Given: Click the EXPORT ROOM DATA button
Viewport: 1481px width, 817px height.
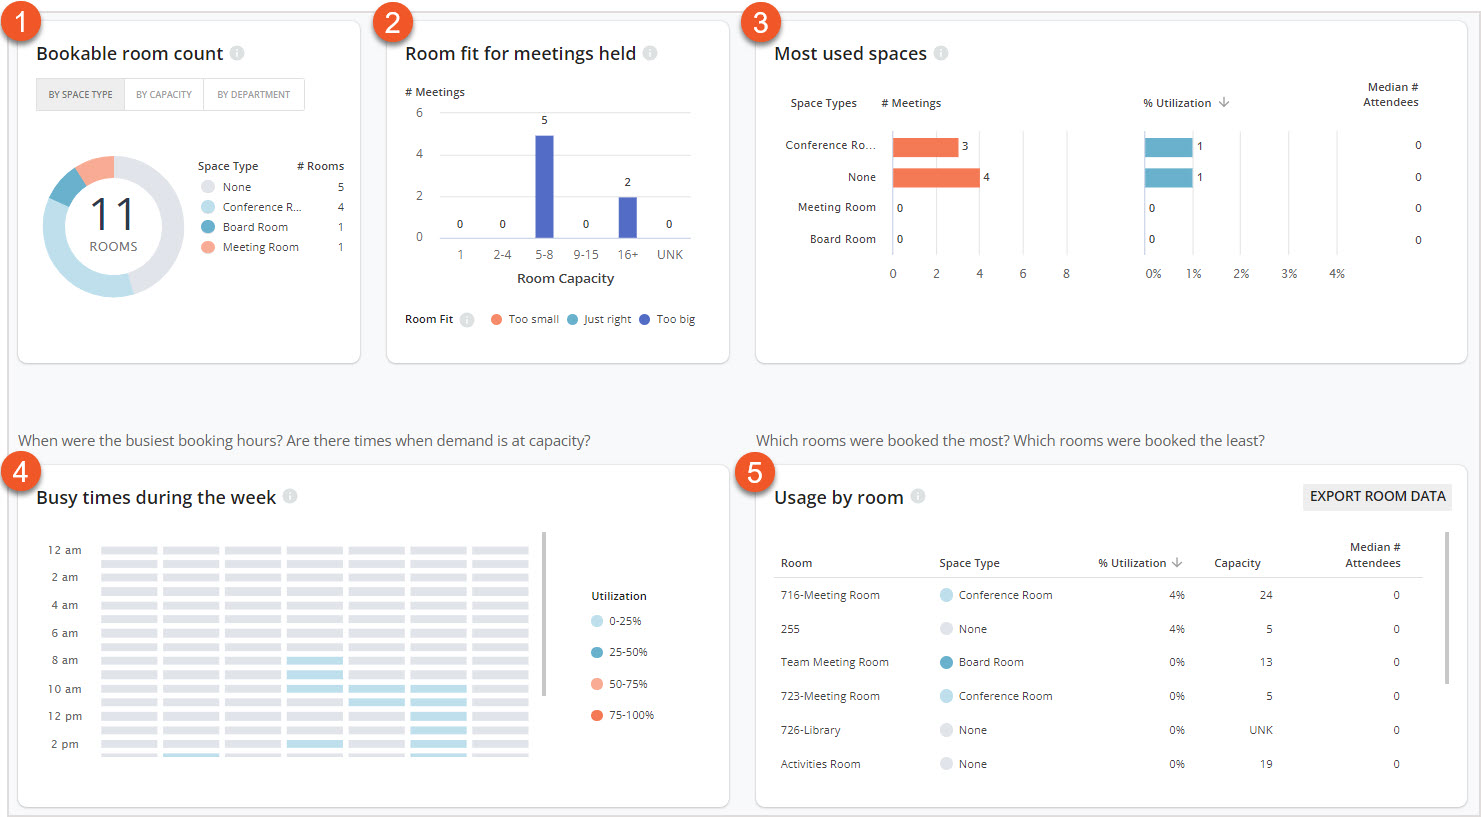Looking at the screenshot, I should [1377, 496].
